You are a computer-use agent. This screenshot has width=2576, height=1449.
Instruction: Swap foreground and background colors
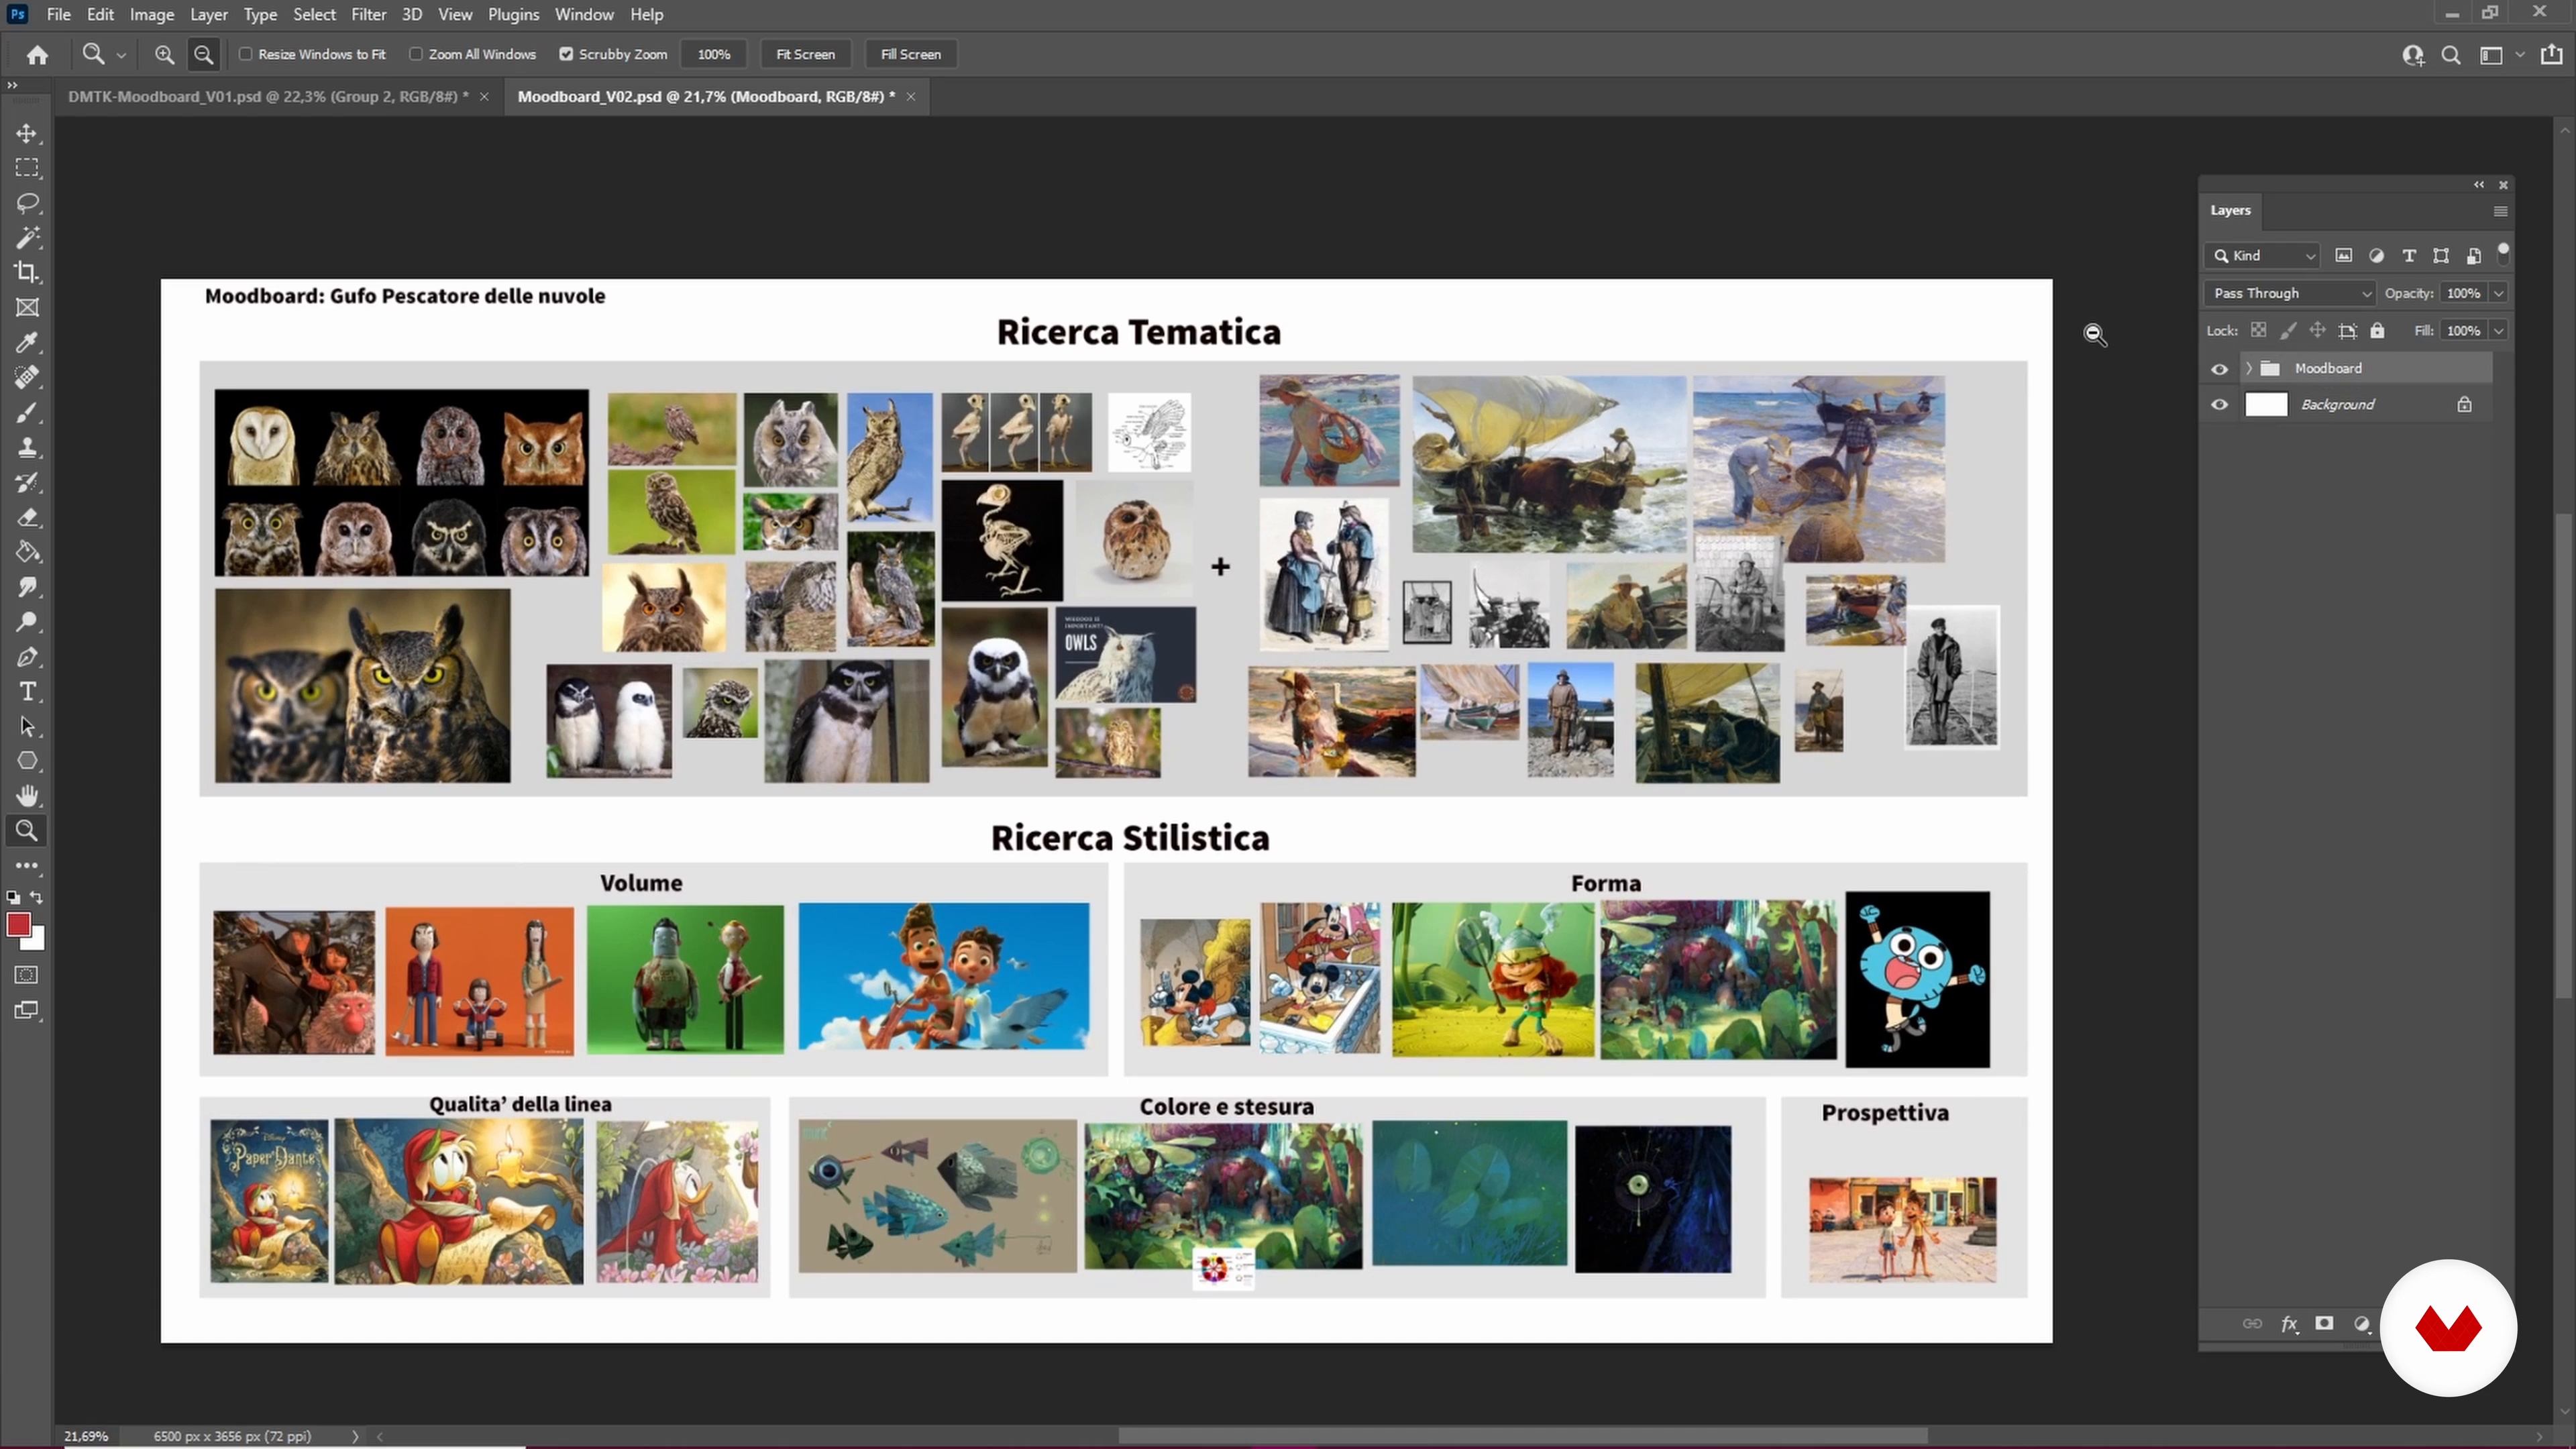pyautogui.click(x=37, y=897)
